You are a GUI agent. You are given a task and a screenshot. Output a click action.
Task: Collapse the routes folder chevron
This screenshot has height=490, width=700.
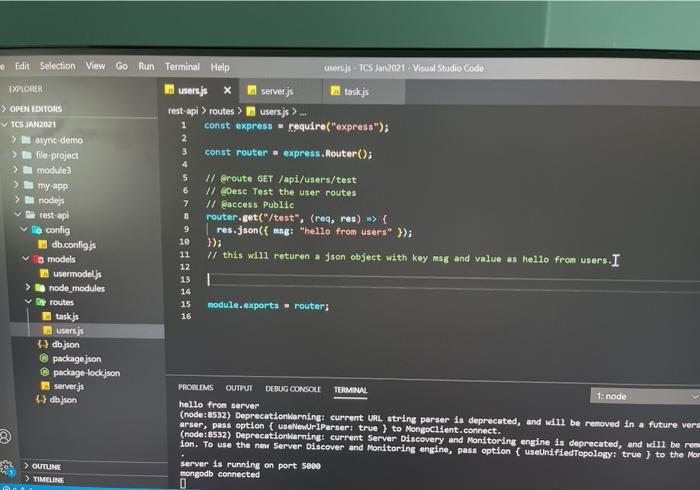pos(29,302)
